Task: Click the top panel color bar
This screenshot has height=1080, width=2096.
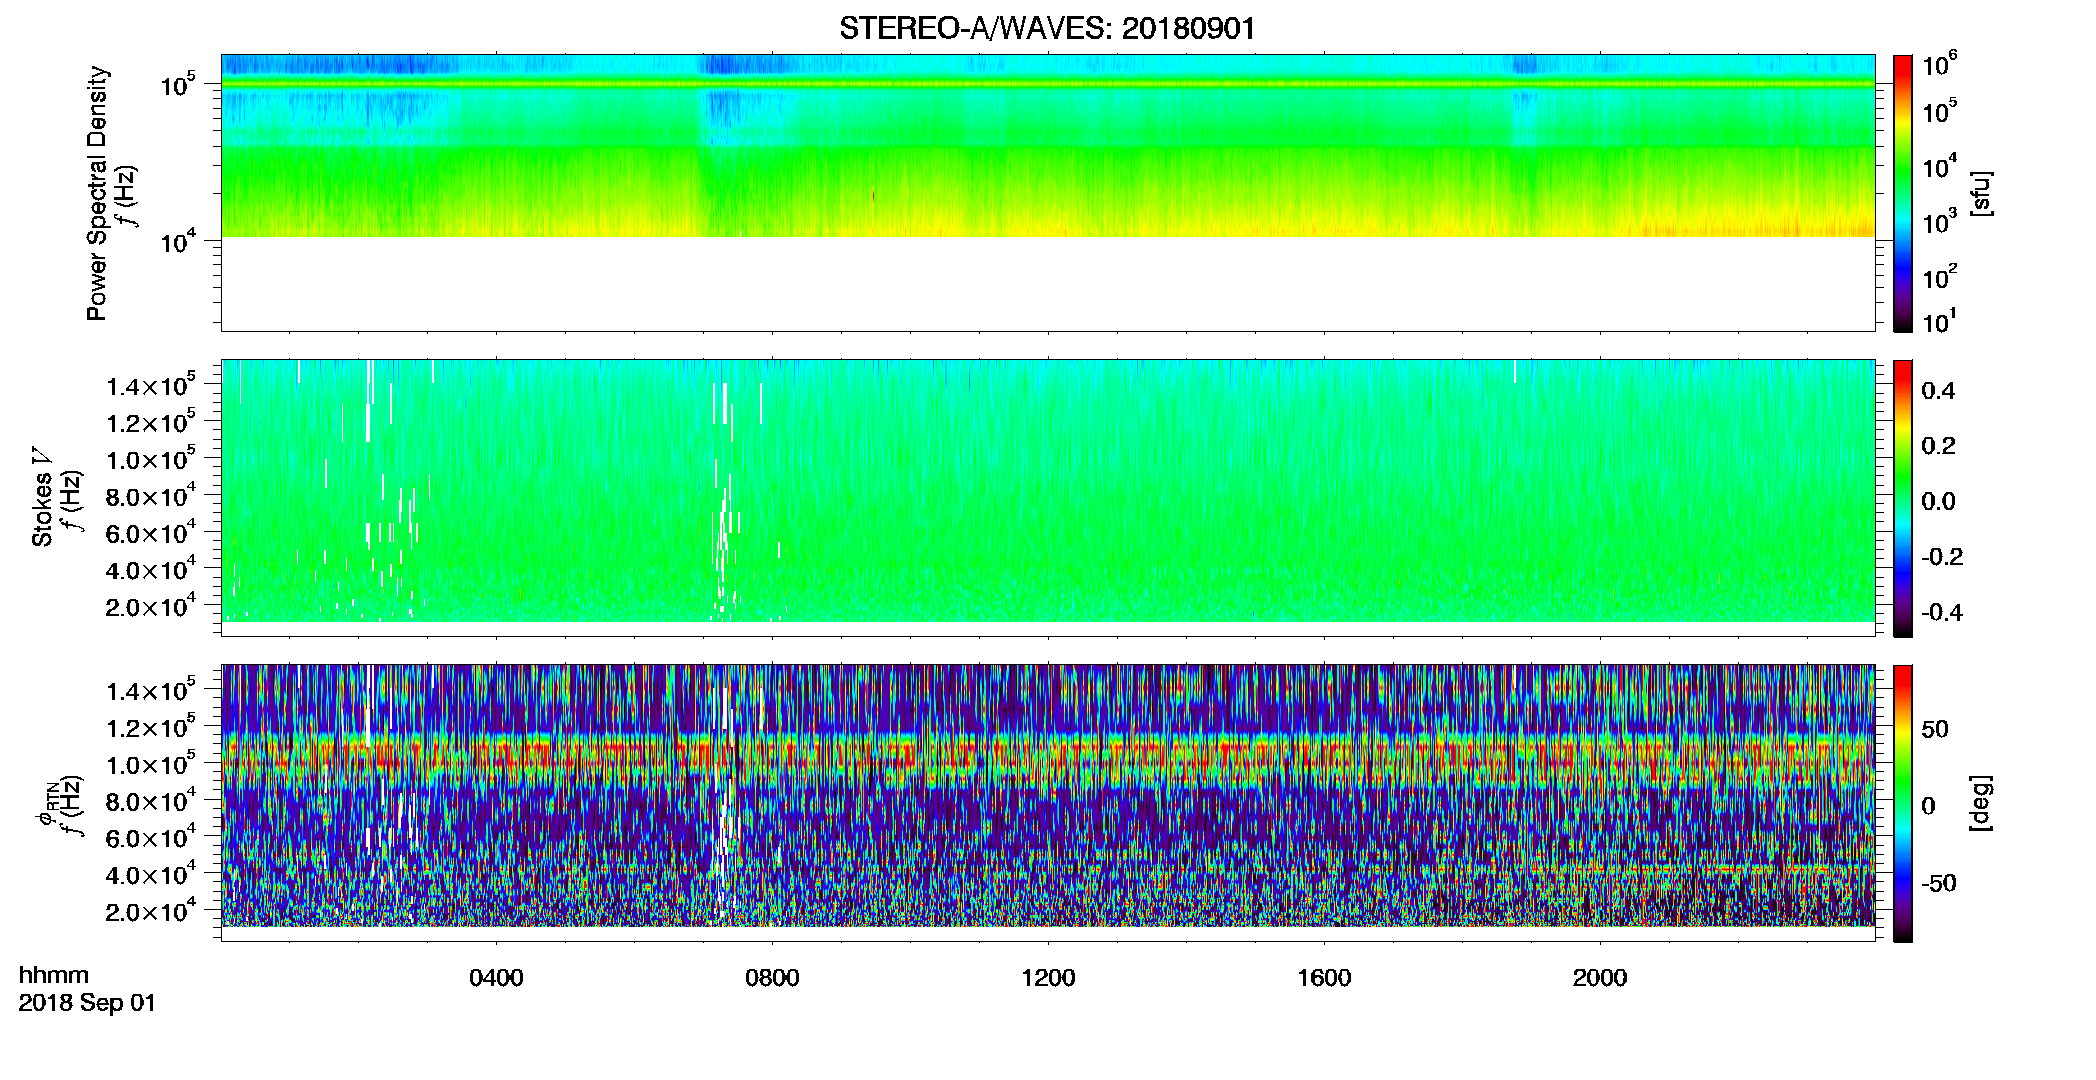Action: click(1903, 193)
